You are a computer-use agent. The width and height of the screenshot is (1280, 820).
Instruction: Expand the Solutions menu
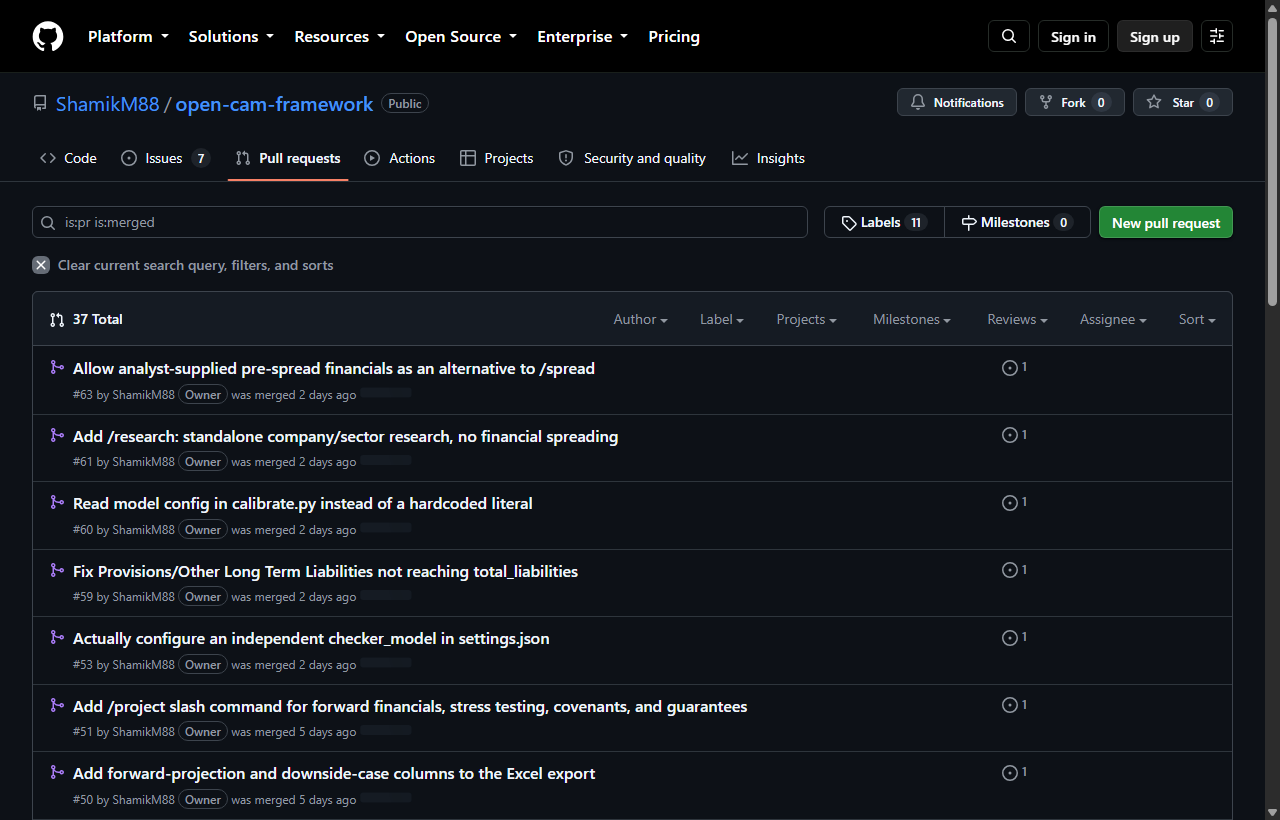pos(231,36)
